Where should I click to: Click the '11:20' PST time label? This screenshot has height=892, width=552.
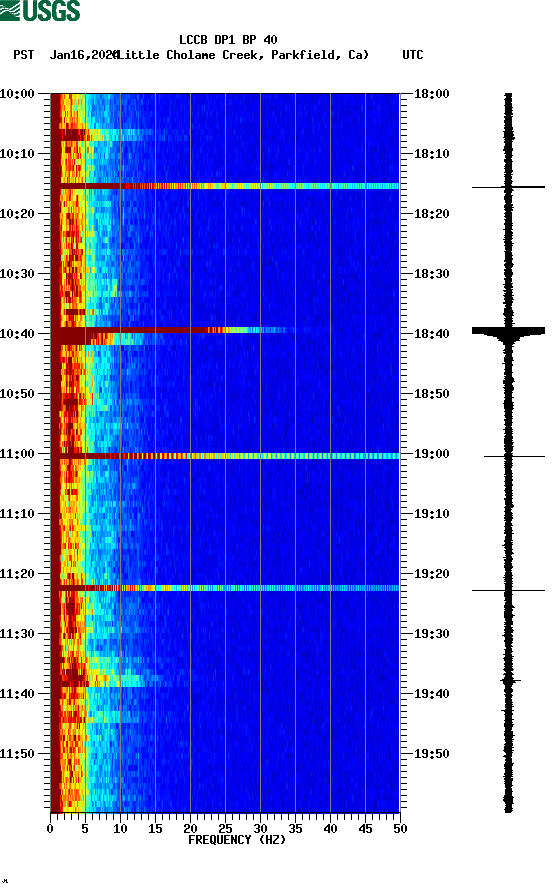click(x=18, y=573)
